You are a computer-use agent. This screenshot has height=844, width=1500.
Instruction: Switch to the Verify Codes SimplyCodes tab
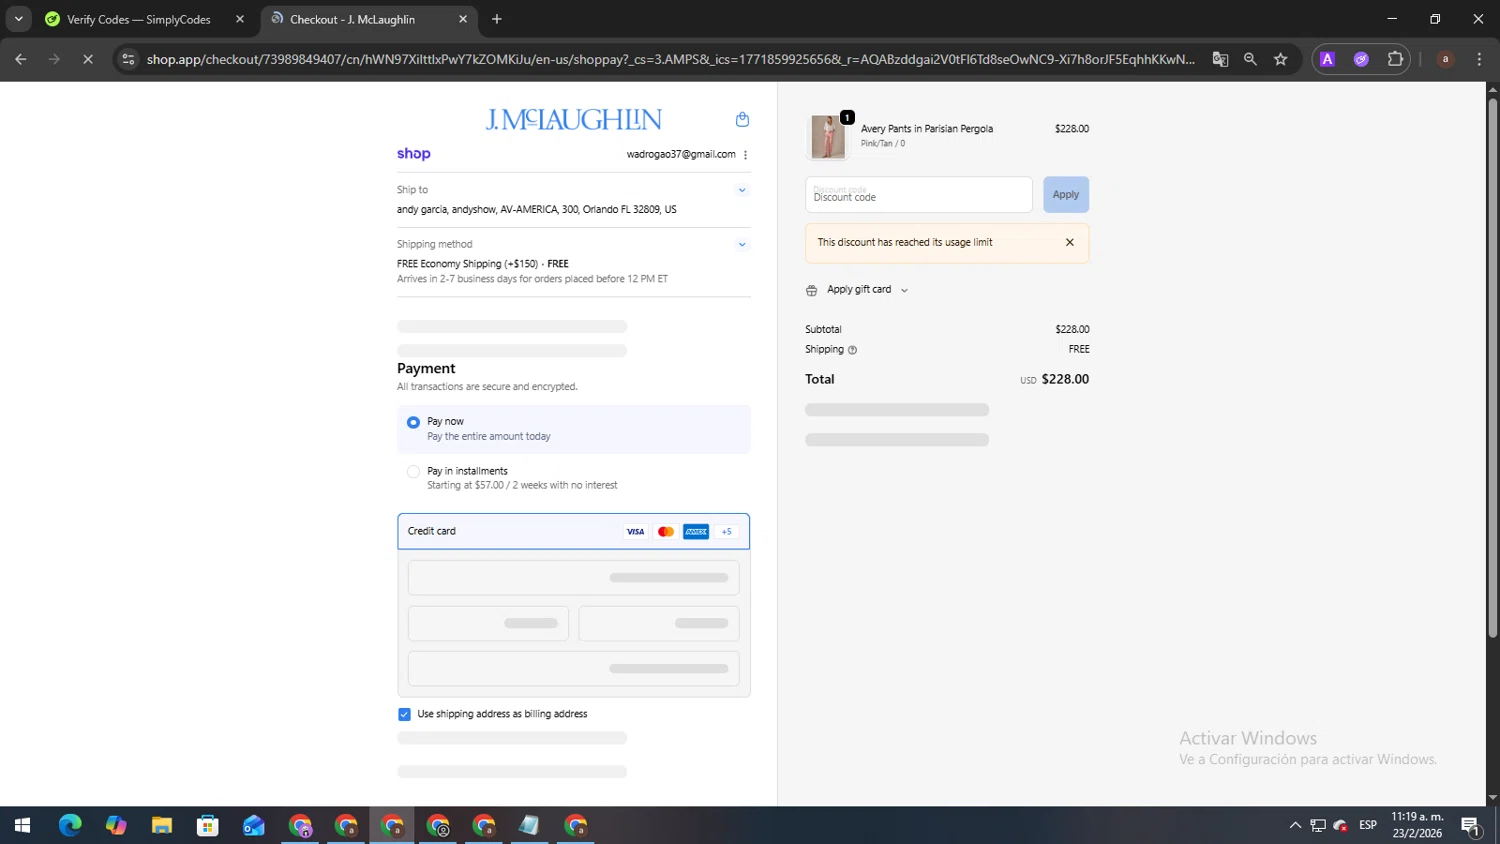138,20
